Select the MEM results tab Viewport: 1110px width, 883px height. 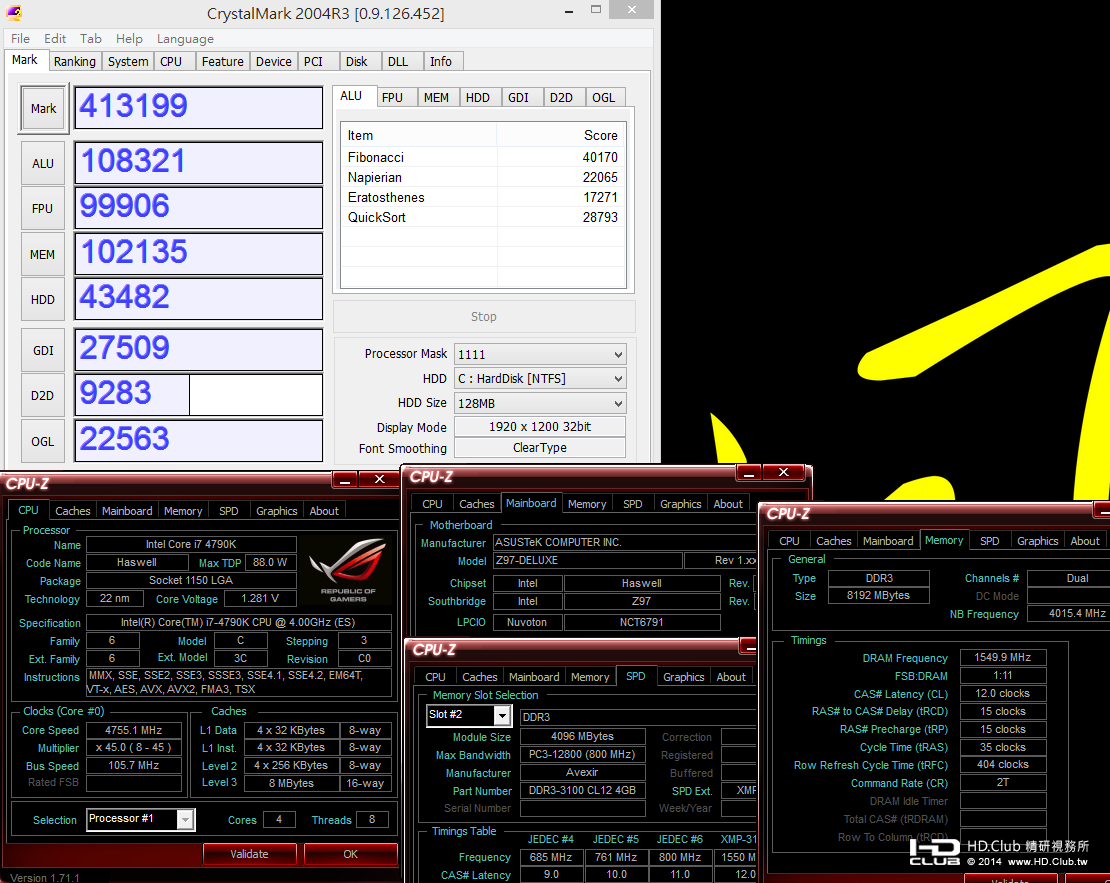point(436,98)
